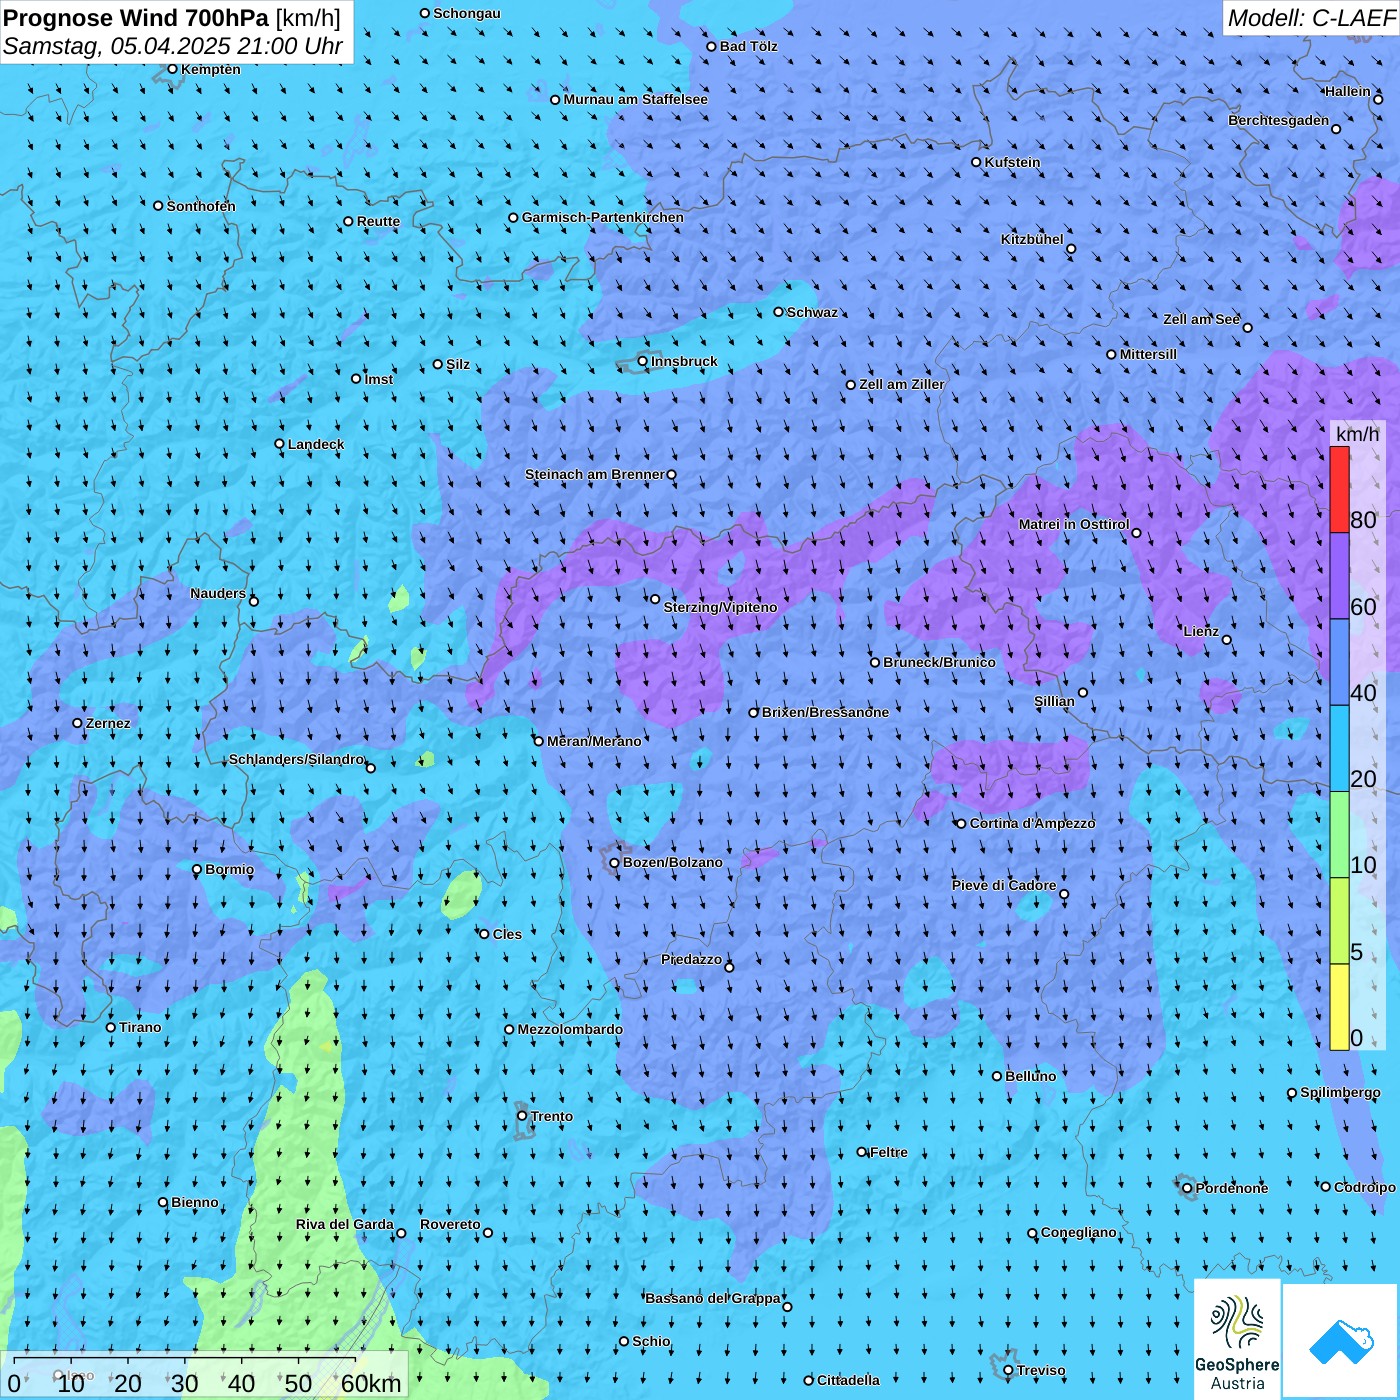Click the Meran/Merano label
This screenshot has height=1400, width=1400.
tap(594, 741)
